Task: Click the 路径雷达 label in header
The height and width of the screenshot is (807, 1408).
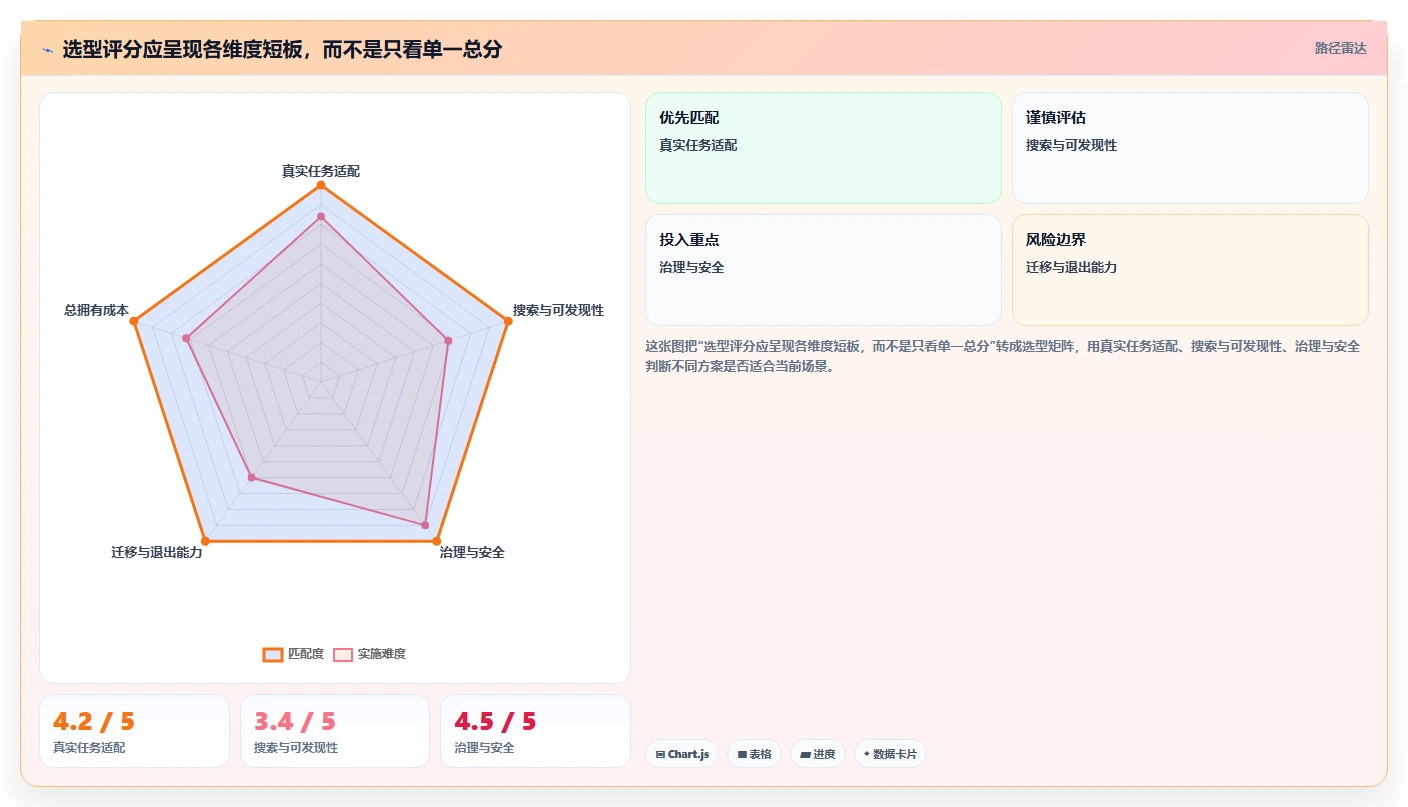Action: click(x=1340, y=48)
